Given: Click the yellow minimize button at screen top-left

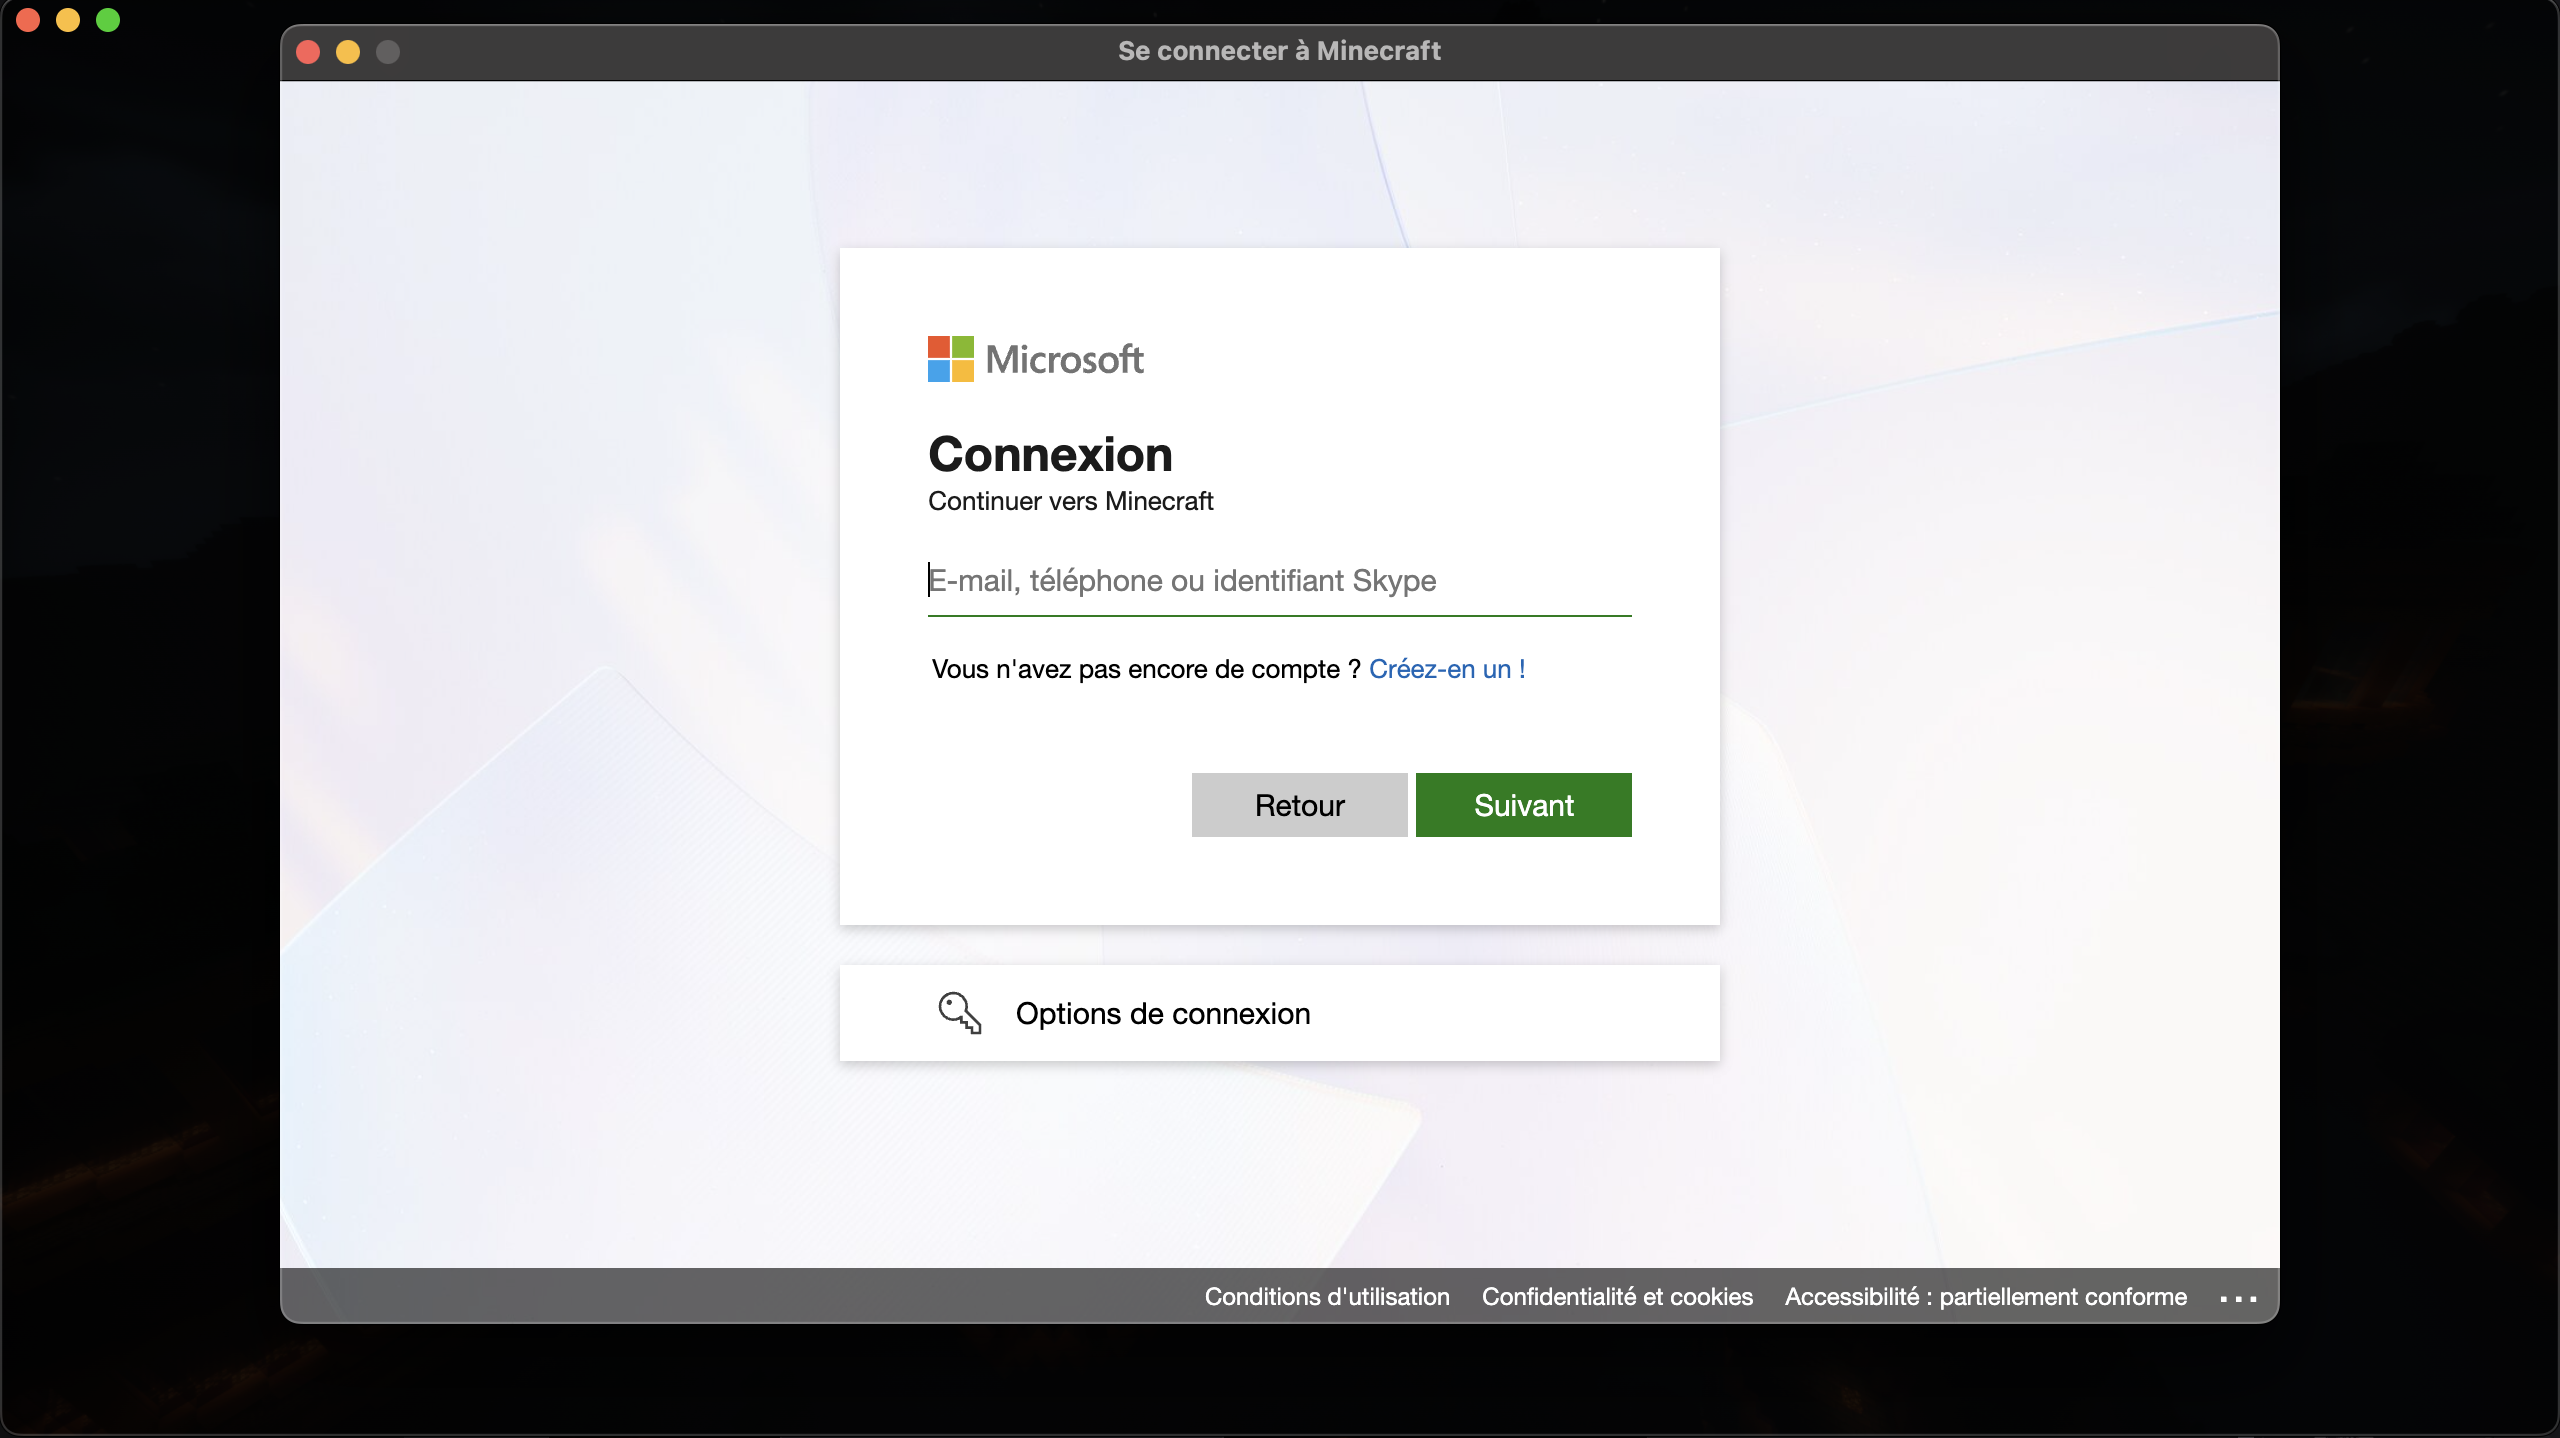Looking at the screenshot, I should coord(67,19).
